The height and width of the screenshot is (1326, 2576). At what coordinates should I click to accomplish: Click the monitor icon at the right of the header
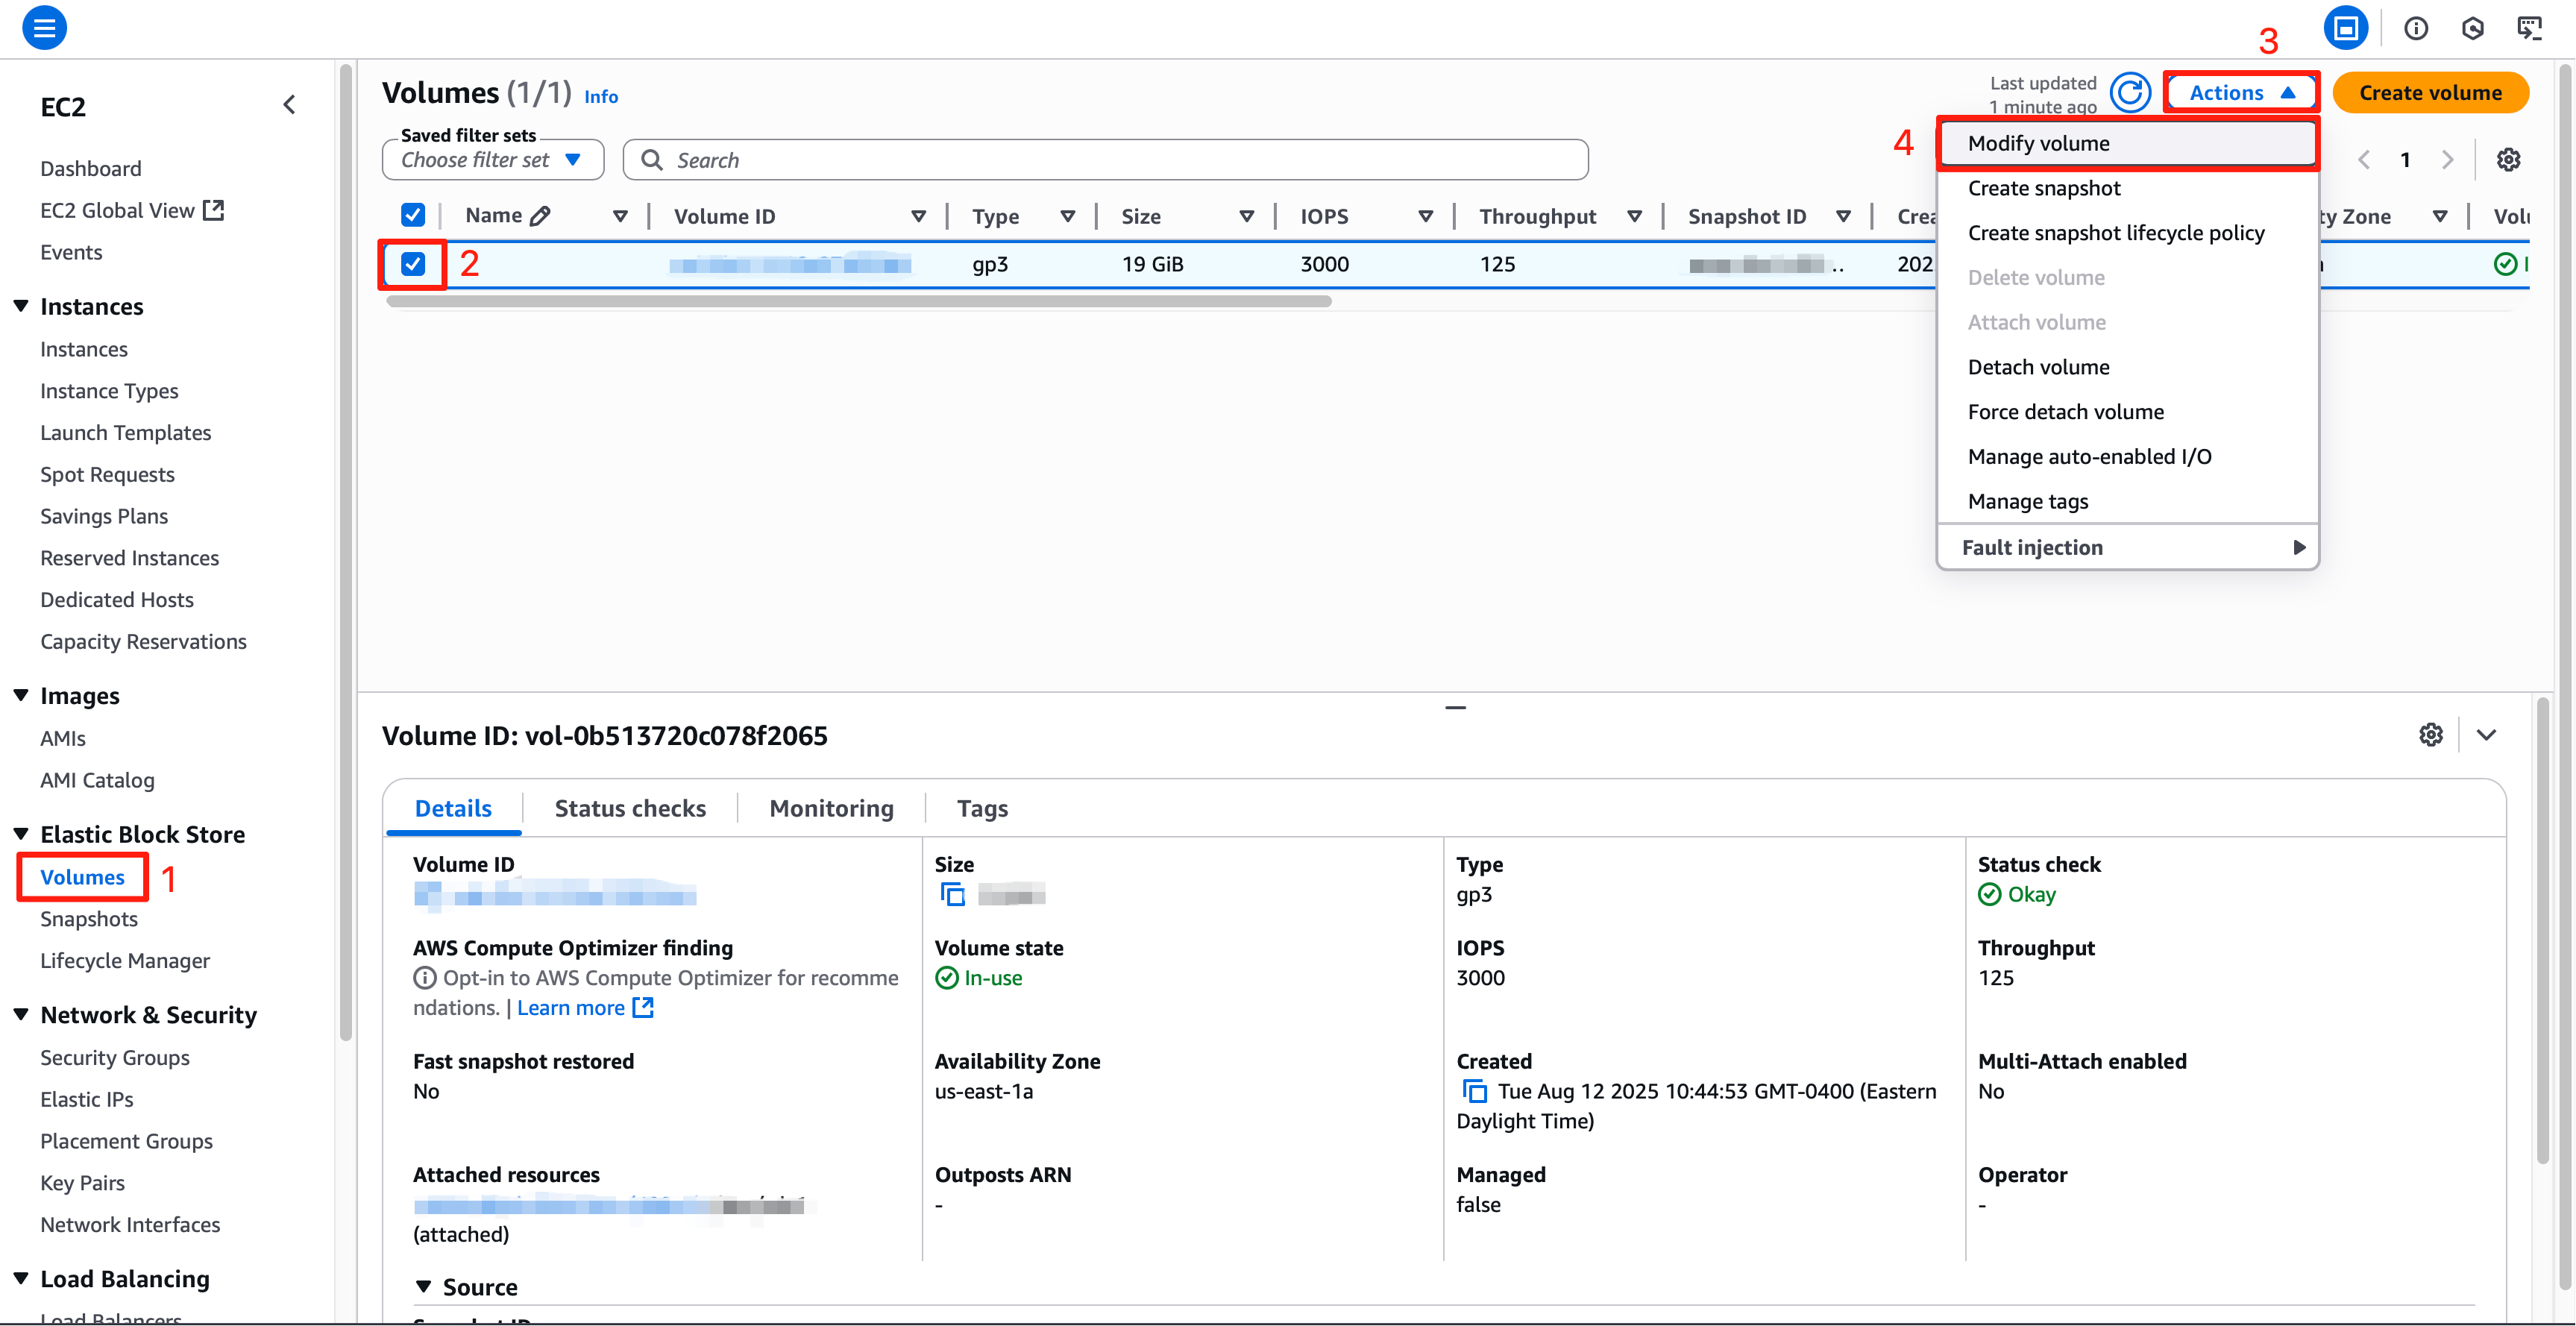click(2530, 28)
